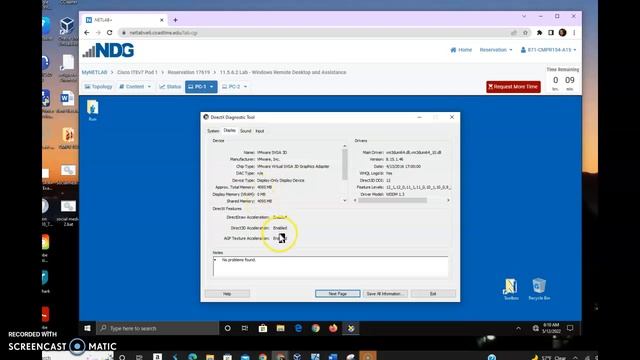This screenshot has width=640, height=360.
Task: Expand the Reservation dropdown menu
Action: click(496, 50)
